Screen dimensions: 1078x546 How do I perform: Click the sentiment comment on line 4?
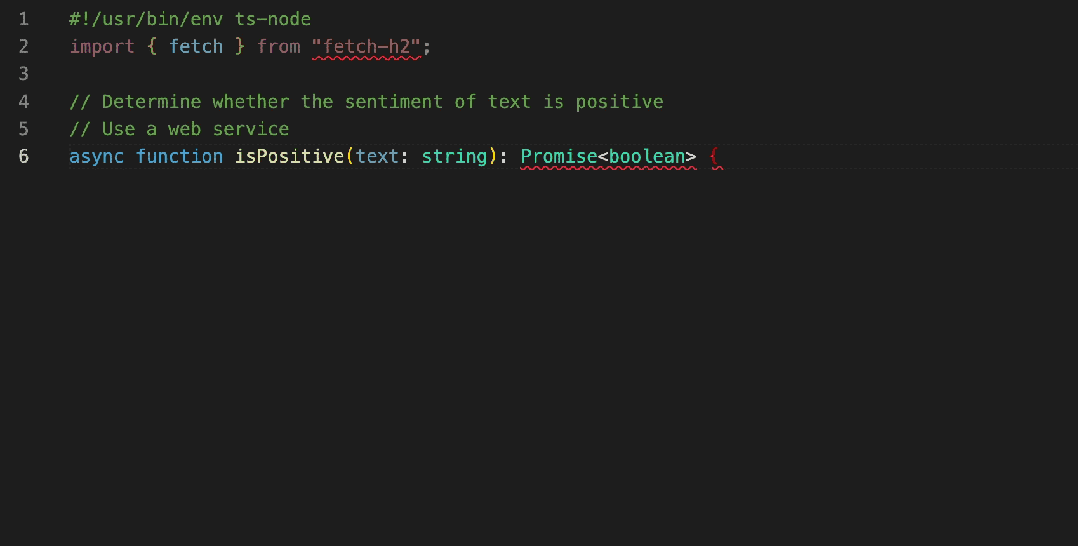(366, 101)
